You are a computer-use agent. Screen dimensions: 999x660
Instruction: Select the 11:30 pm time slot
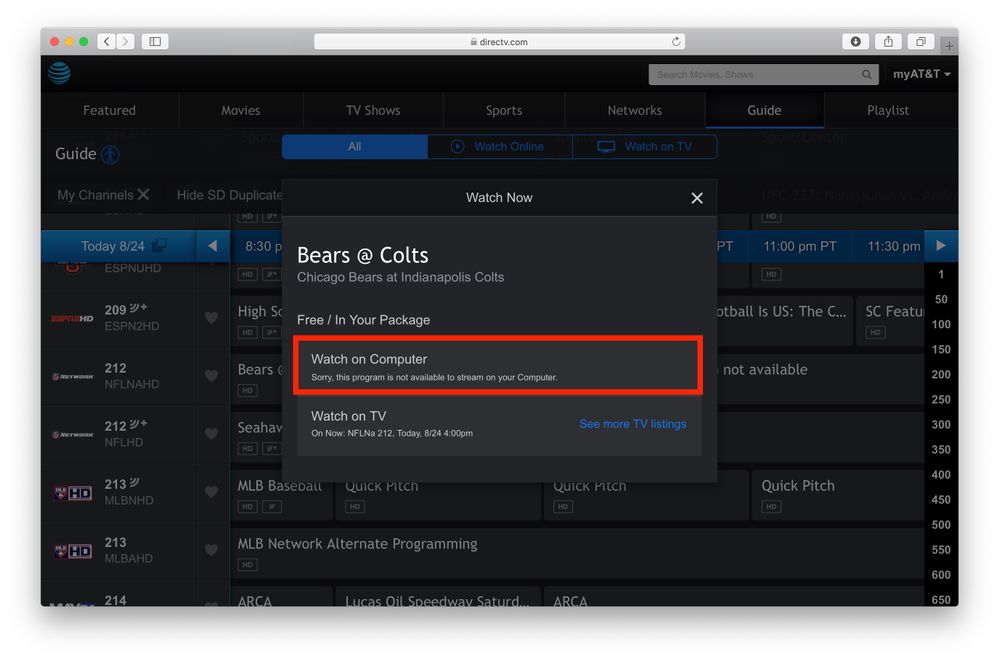point(893,247)
